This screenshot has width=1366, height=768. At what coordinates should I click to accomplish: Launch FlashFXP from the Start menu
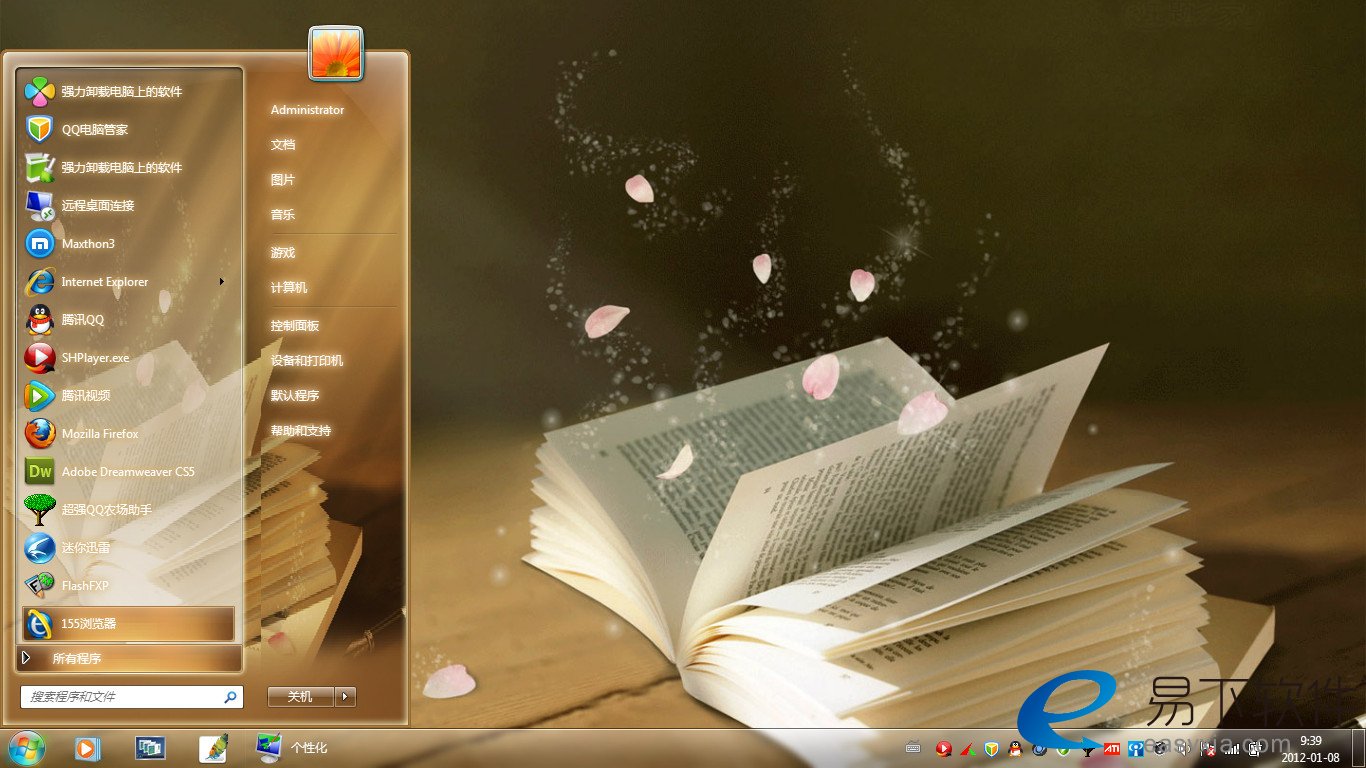coord(129,585)
